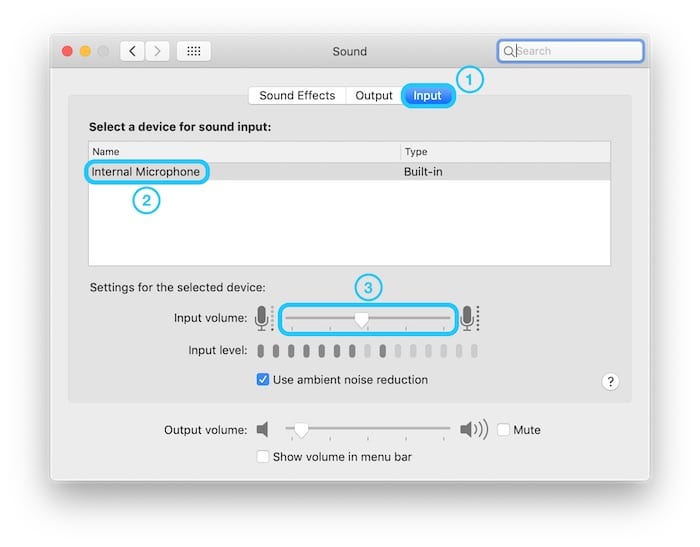This screenshot has width=700, height=547.
Task: Open help with the question mark button
Action: tap(610, 381)
